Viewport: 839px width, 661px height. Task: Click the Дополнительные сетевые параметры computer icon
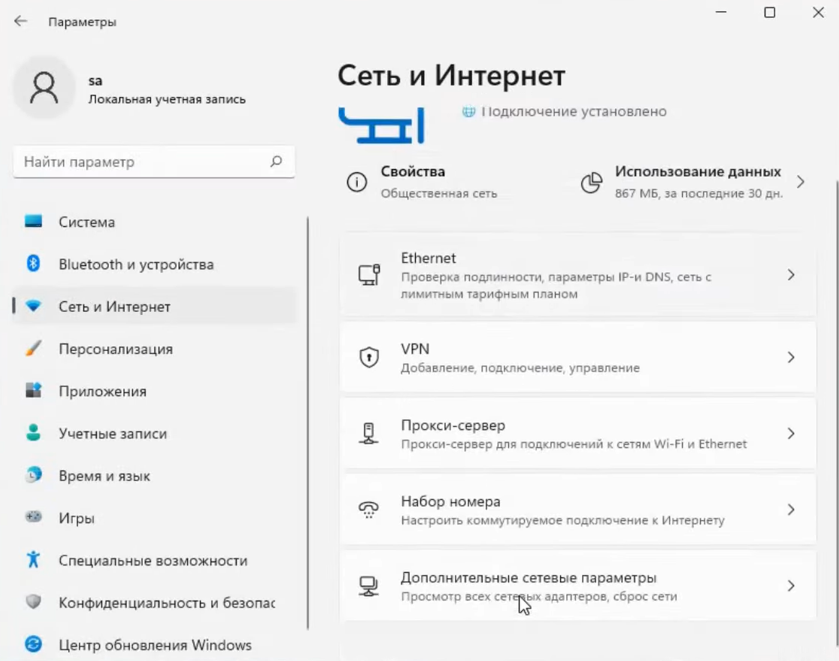tap(369, 586)
